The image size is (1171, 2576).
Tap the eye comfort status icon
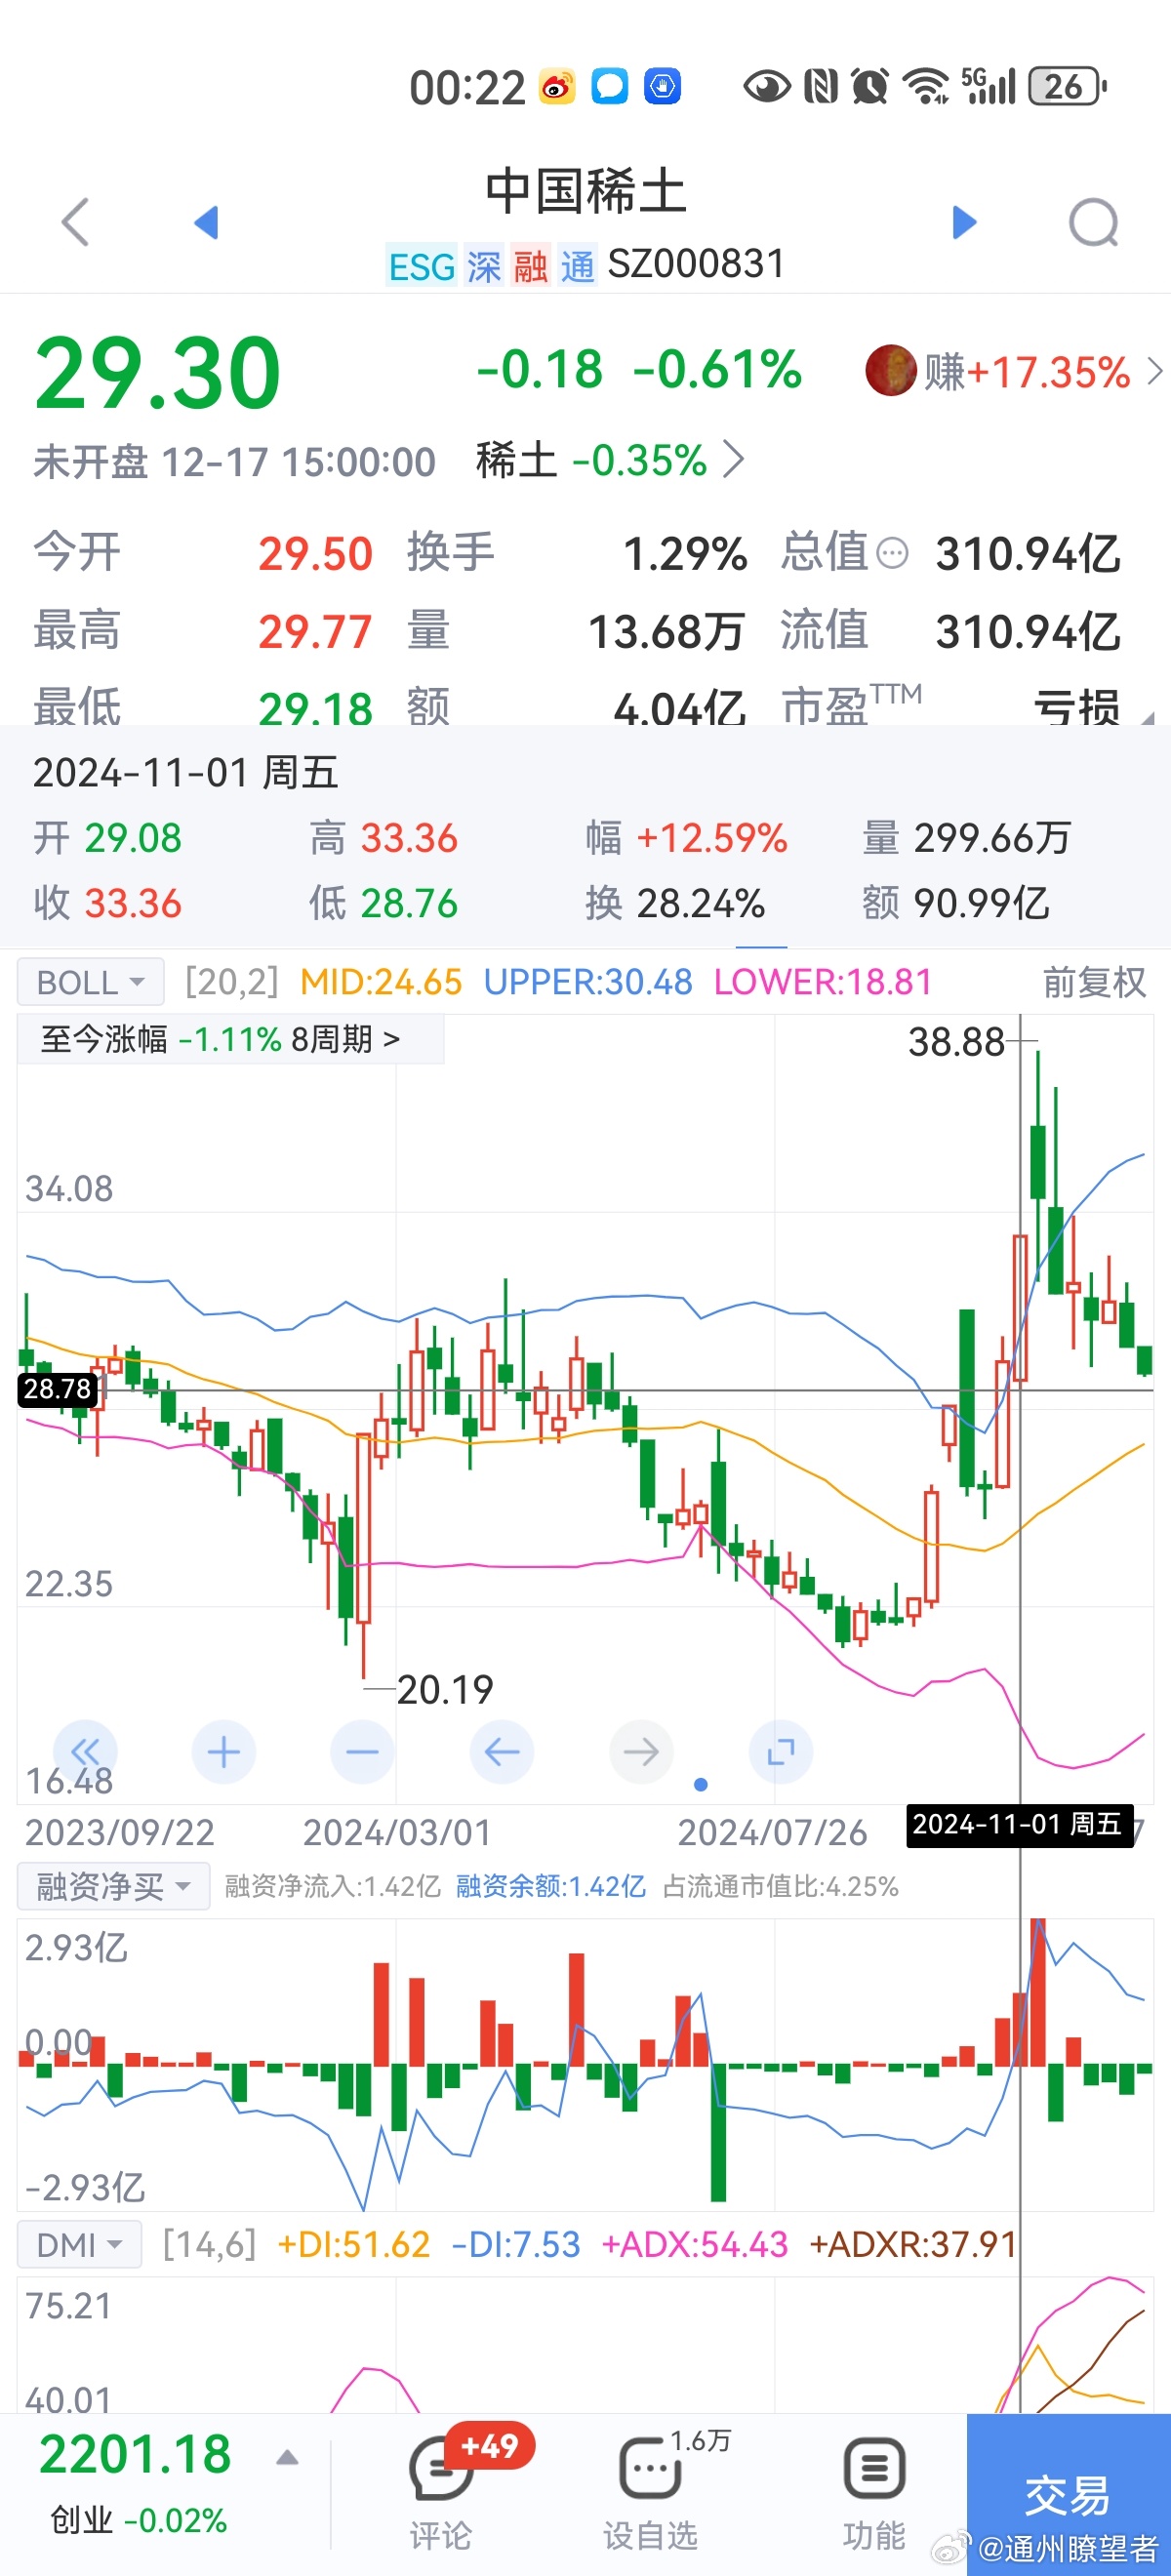(x=767, y=87)
